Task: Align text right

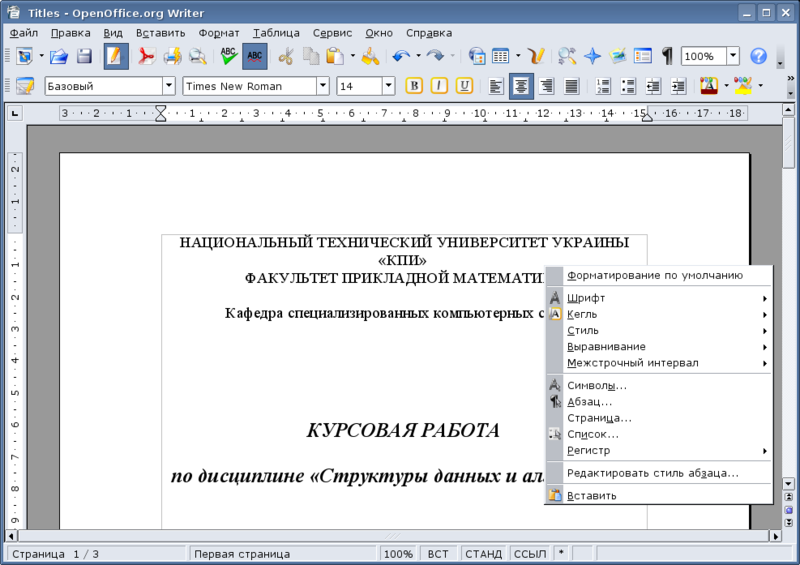Action: [x=546, y=86]
